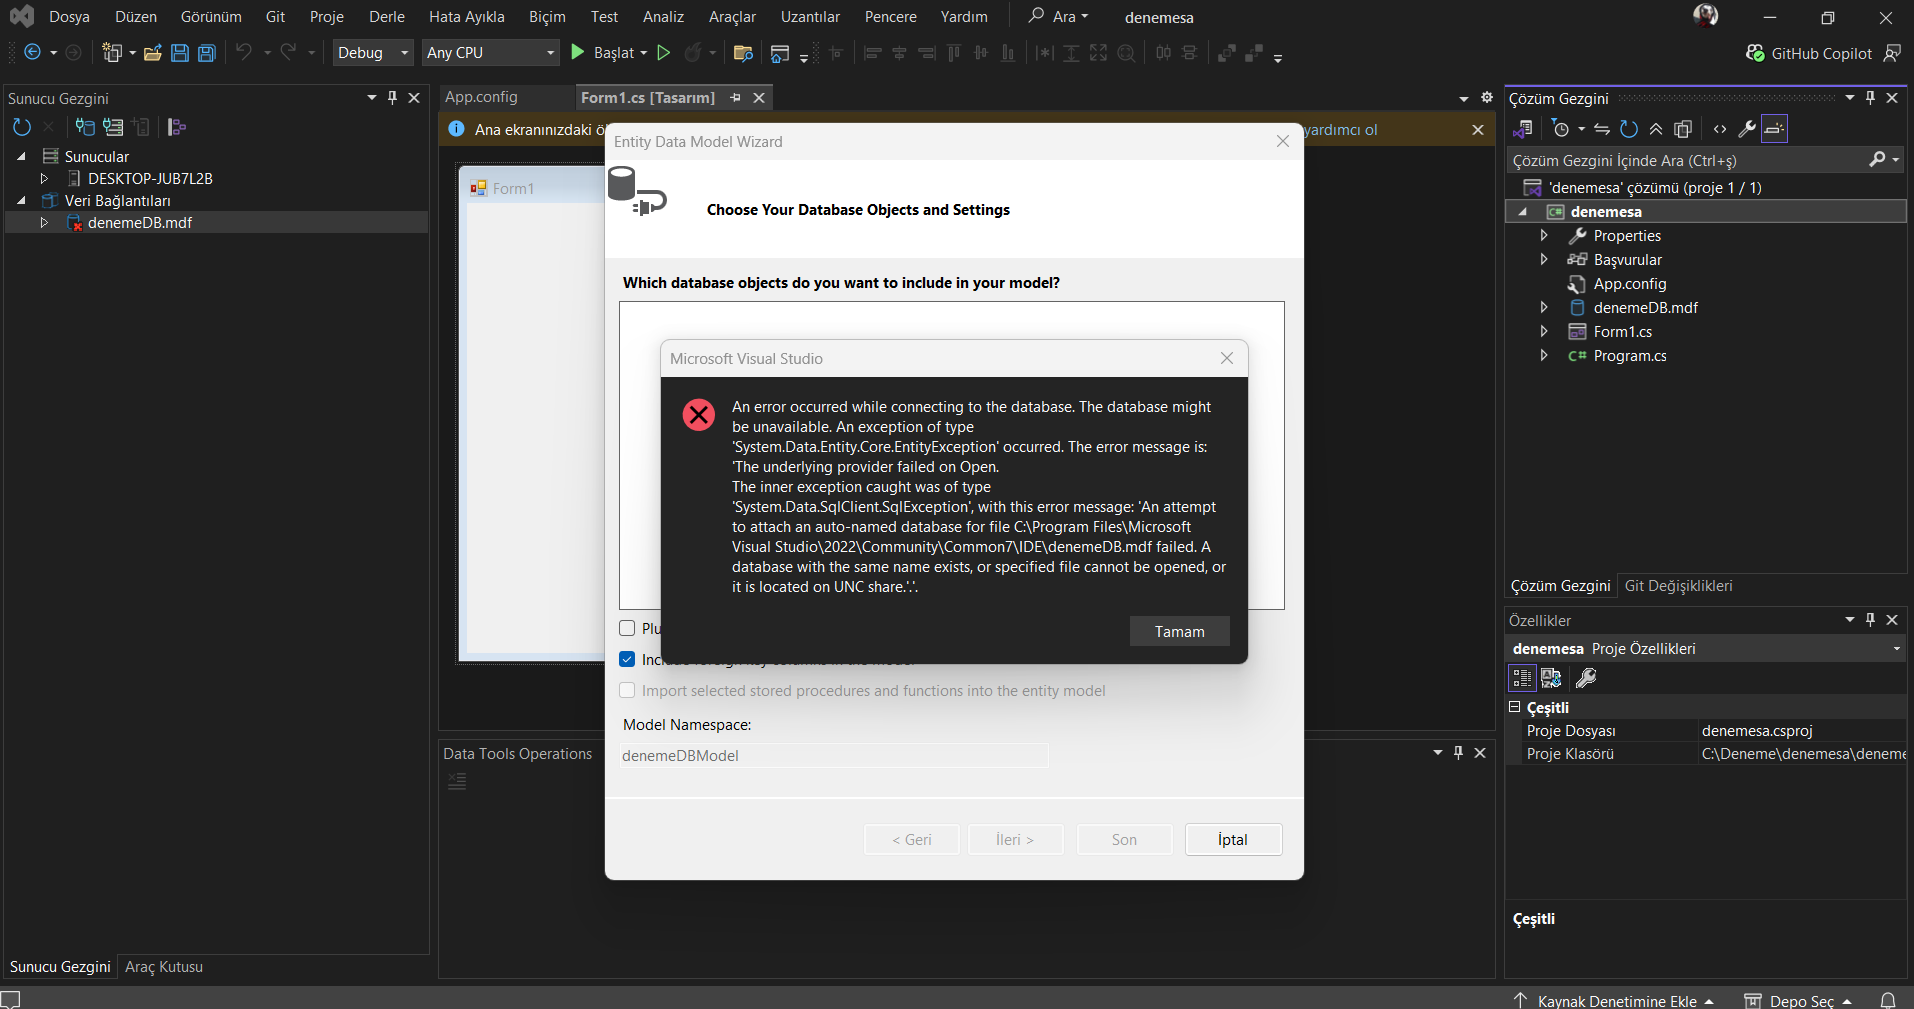This screenshot has height=1009, width=1914.
Task: Click the Import selected stored procedures checkbox
Action: click(627, 690)
